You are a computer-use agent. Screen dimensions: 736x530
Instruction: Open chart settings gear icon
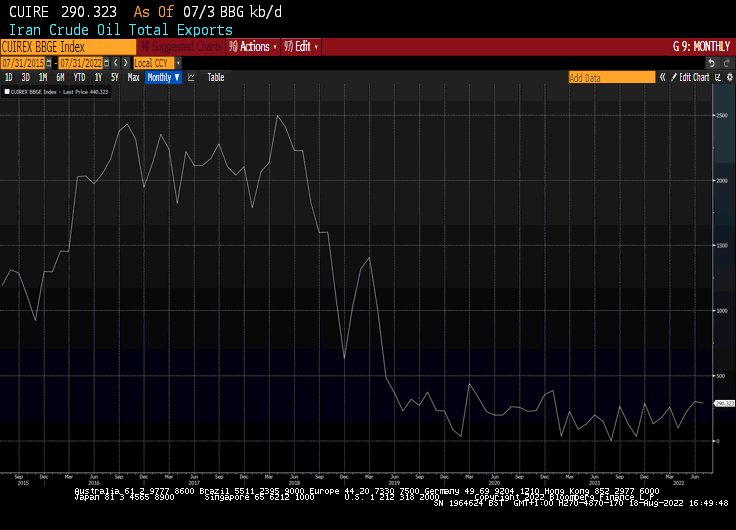tap(729, 77)
